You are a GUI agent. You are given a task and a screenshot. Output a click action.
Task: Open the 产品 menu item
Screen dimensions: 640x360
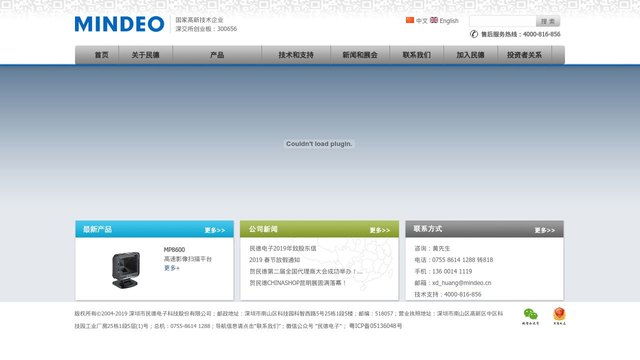pyautogui.click(x=217, y=55)
